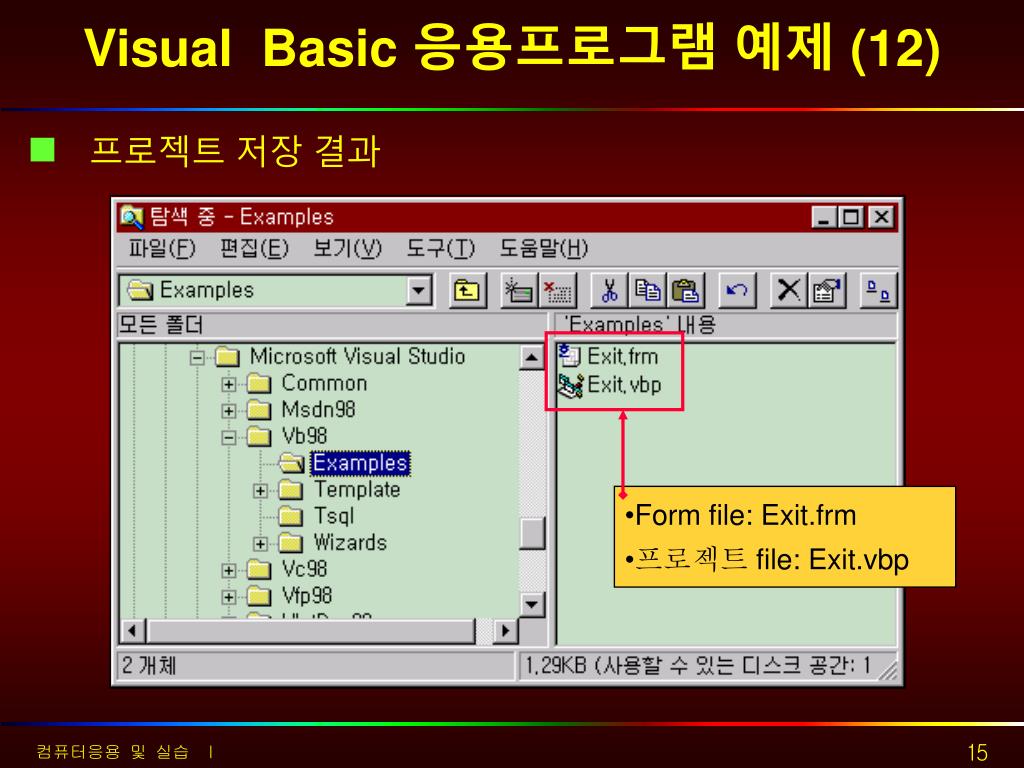Expand the Msdn98 folder node
Image resolution: width=1024 pixels, height=768 pixels.
229,411
